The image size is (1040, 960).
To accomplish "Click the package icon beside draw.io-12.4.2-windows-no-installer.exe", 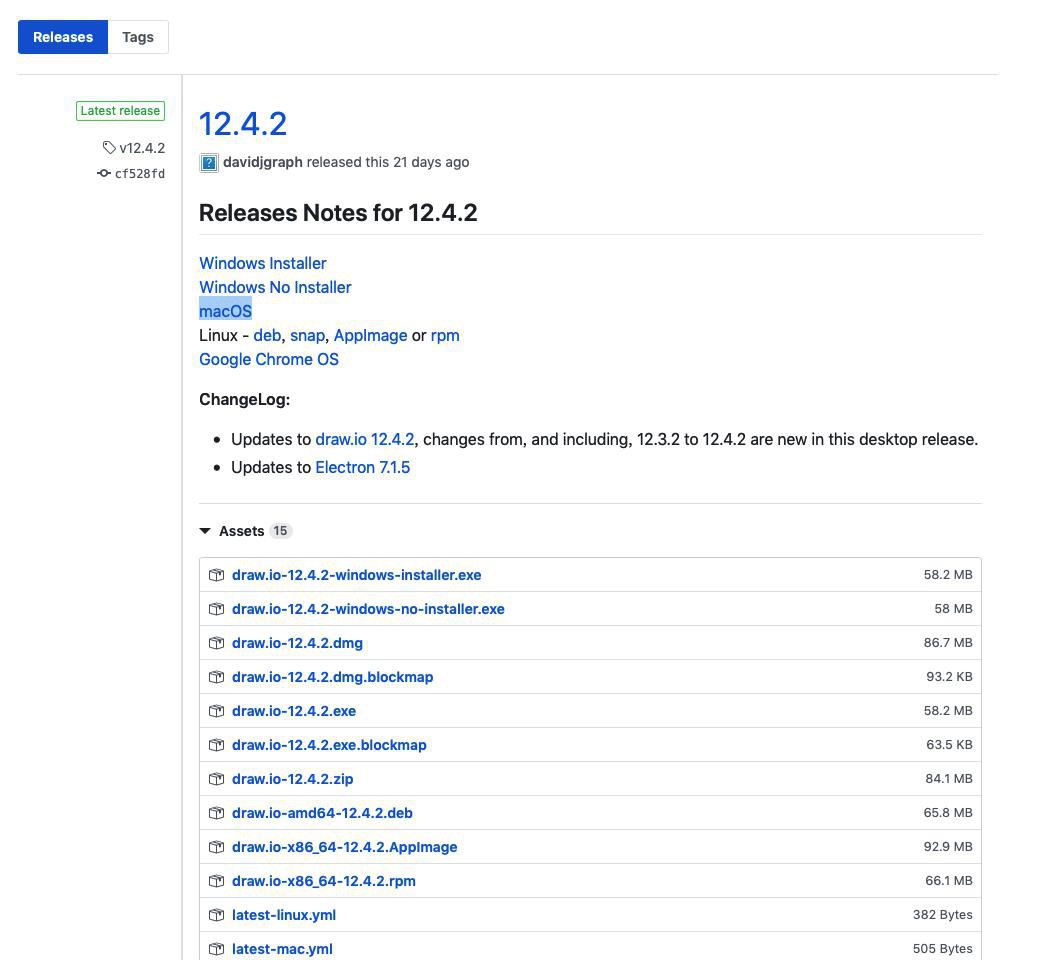I will (x=216, y=609).
